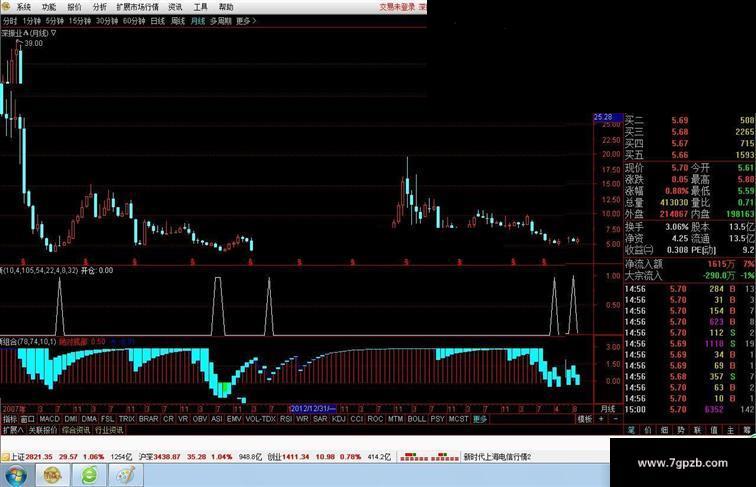Select the BOLL indicator
This screenshot has width=756, height=487.
(x=417, y=419)
